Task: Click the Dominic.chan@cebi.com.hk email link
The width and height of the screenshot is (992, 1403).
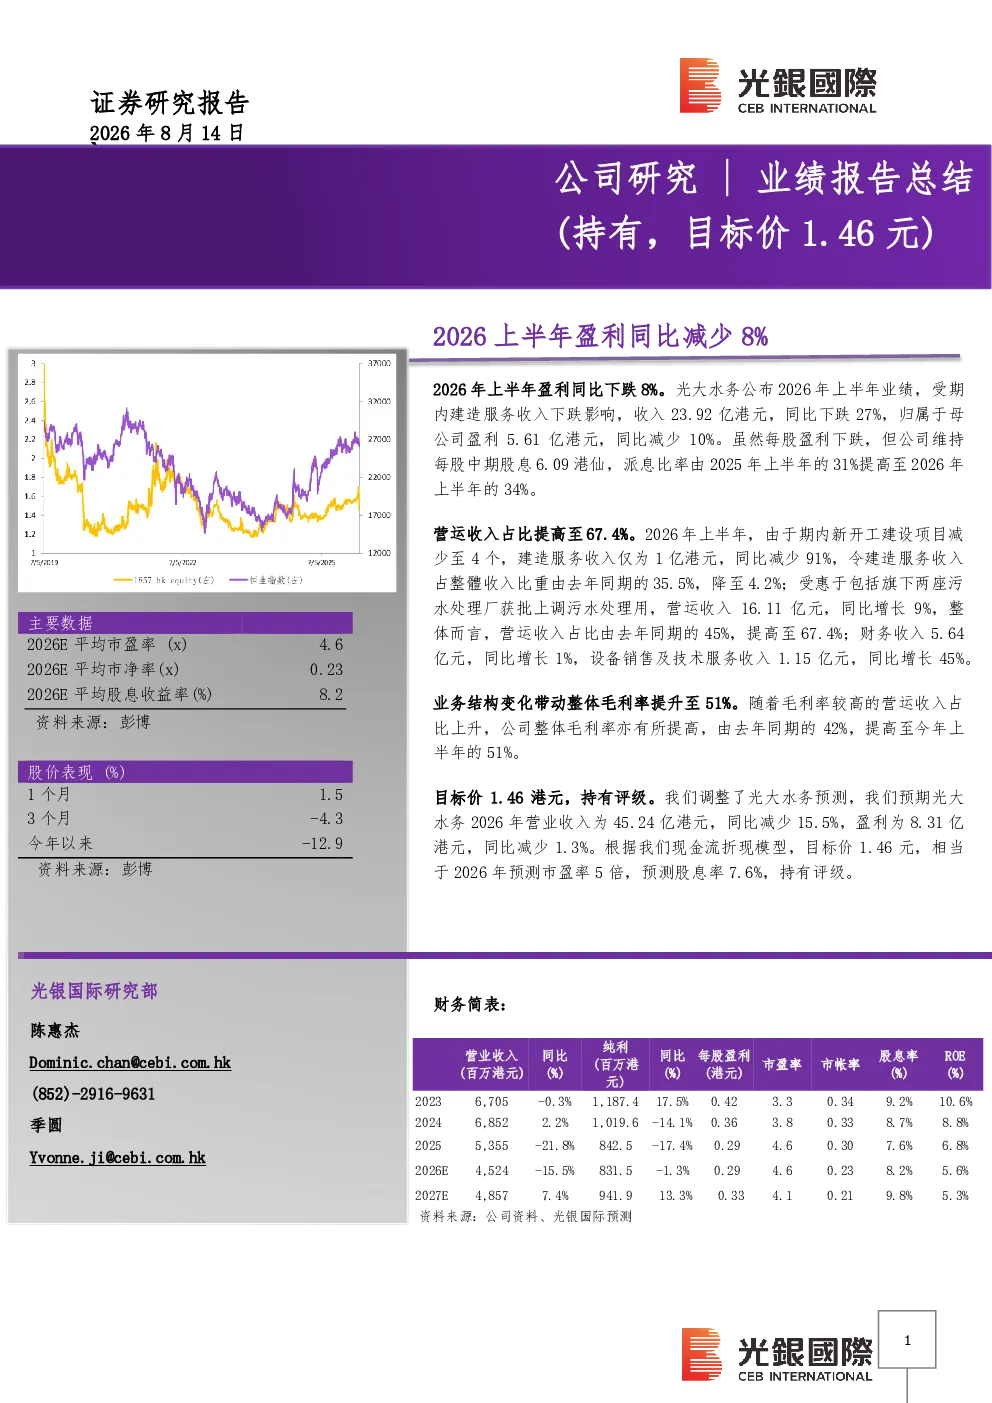Action: pyautogui.click(x=130, y=1063)
